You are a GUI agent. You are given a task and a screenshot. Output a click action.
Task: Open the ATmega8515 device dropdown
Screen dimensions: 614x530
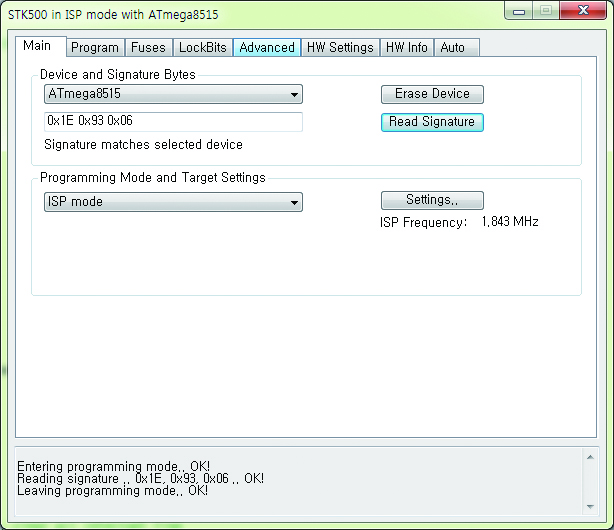point(173,94)
